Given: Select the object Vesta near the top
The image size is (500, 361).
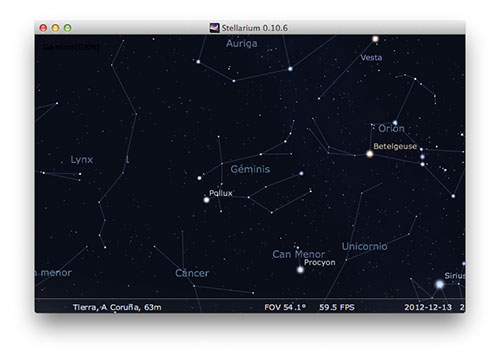Looking at the screenshot, I should (x=375, y=39).
